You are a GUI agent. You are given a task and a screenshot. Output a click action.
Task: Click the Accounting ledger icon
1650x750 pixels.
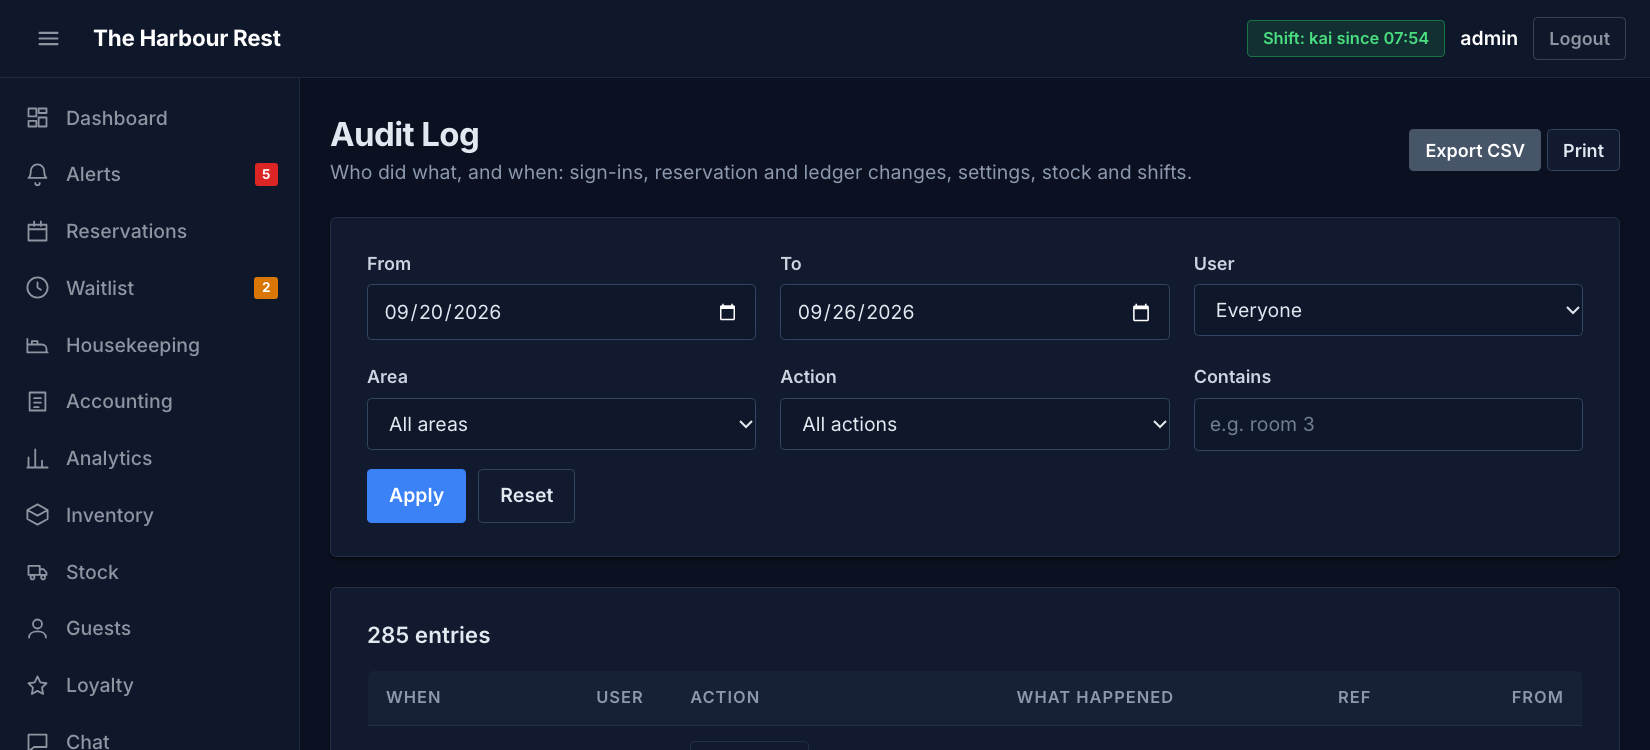37,402
